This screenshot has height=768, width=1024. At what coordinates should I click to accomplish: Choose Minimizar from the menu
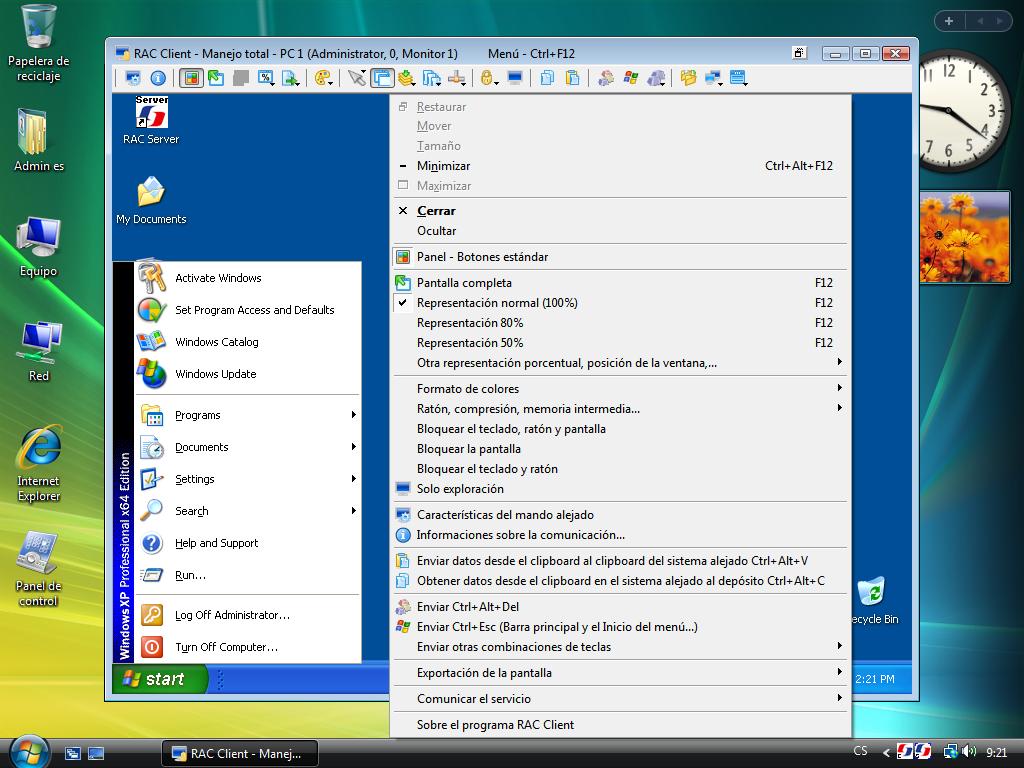(x=620, y=166)
